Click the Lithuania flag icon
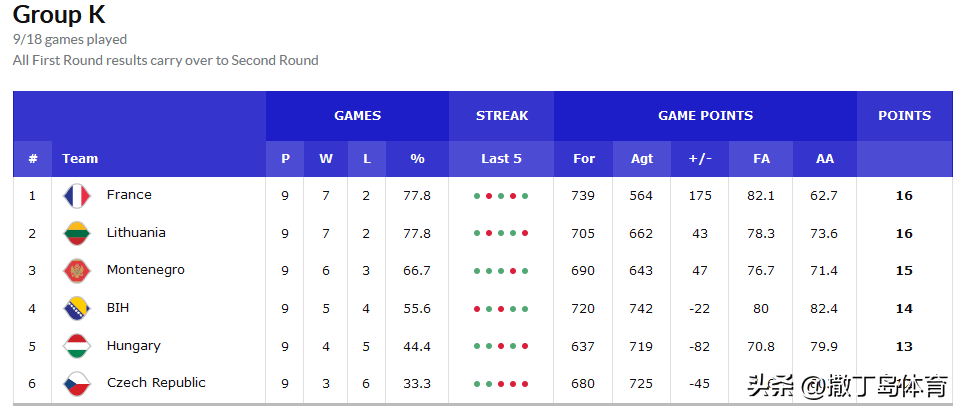Screen dimensions: 961x411 point(77,233)
